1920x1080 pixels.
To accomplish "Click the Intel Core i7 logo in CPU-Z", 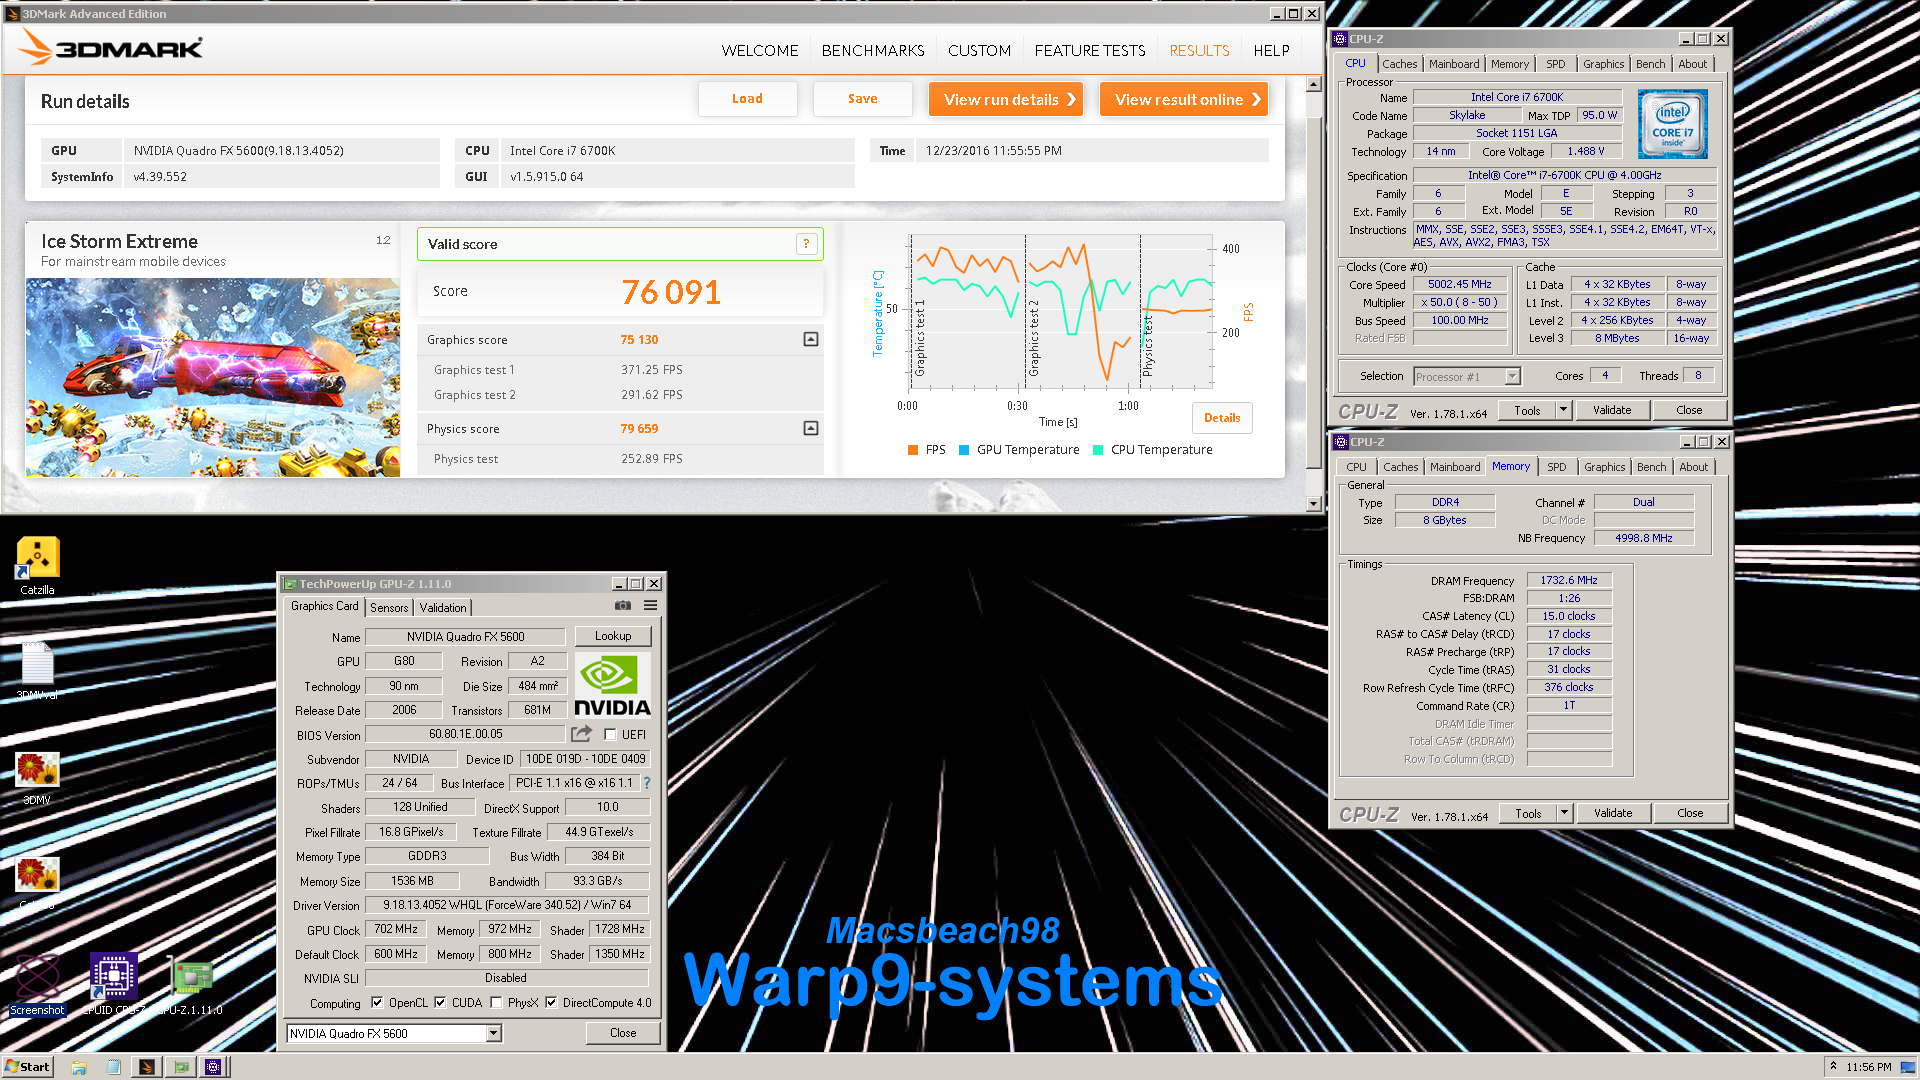I will pos(1672,125).
